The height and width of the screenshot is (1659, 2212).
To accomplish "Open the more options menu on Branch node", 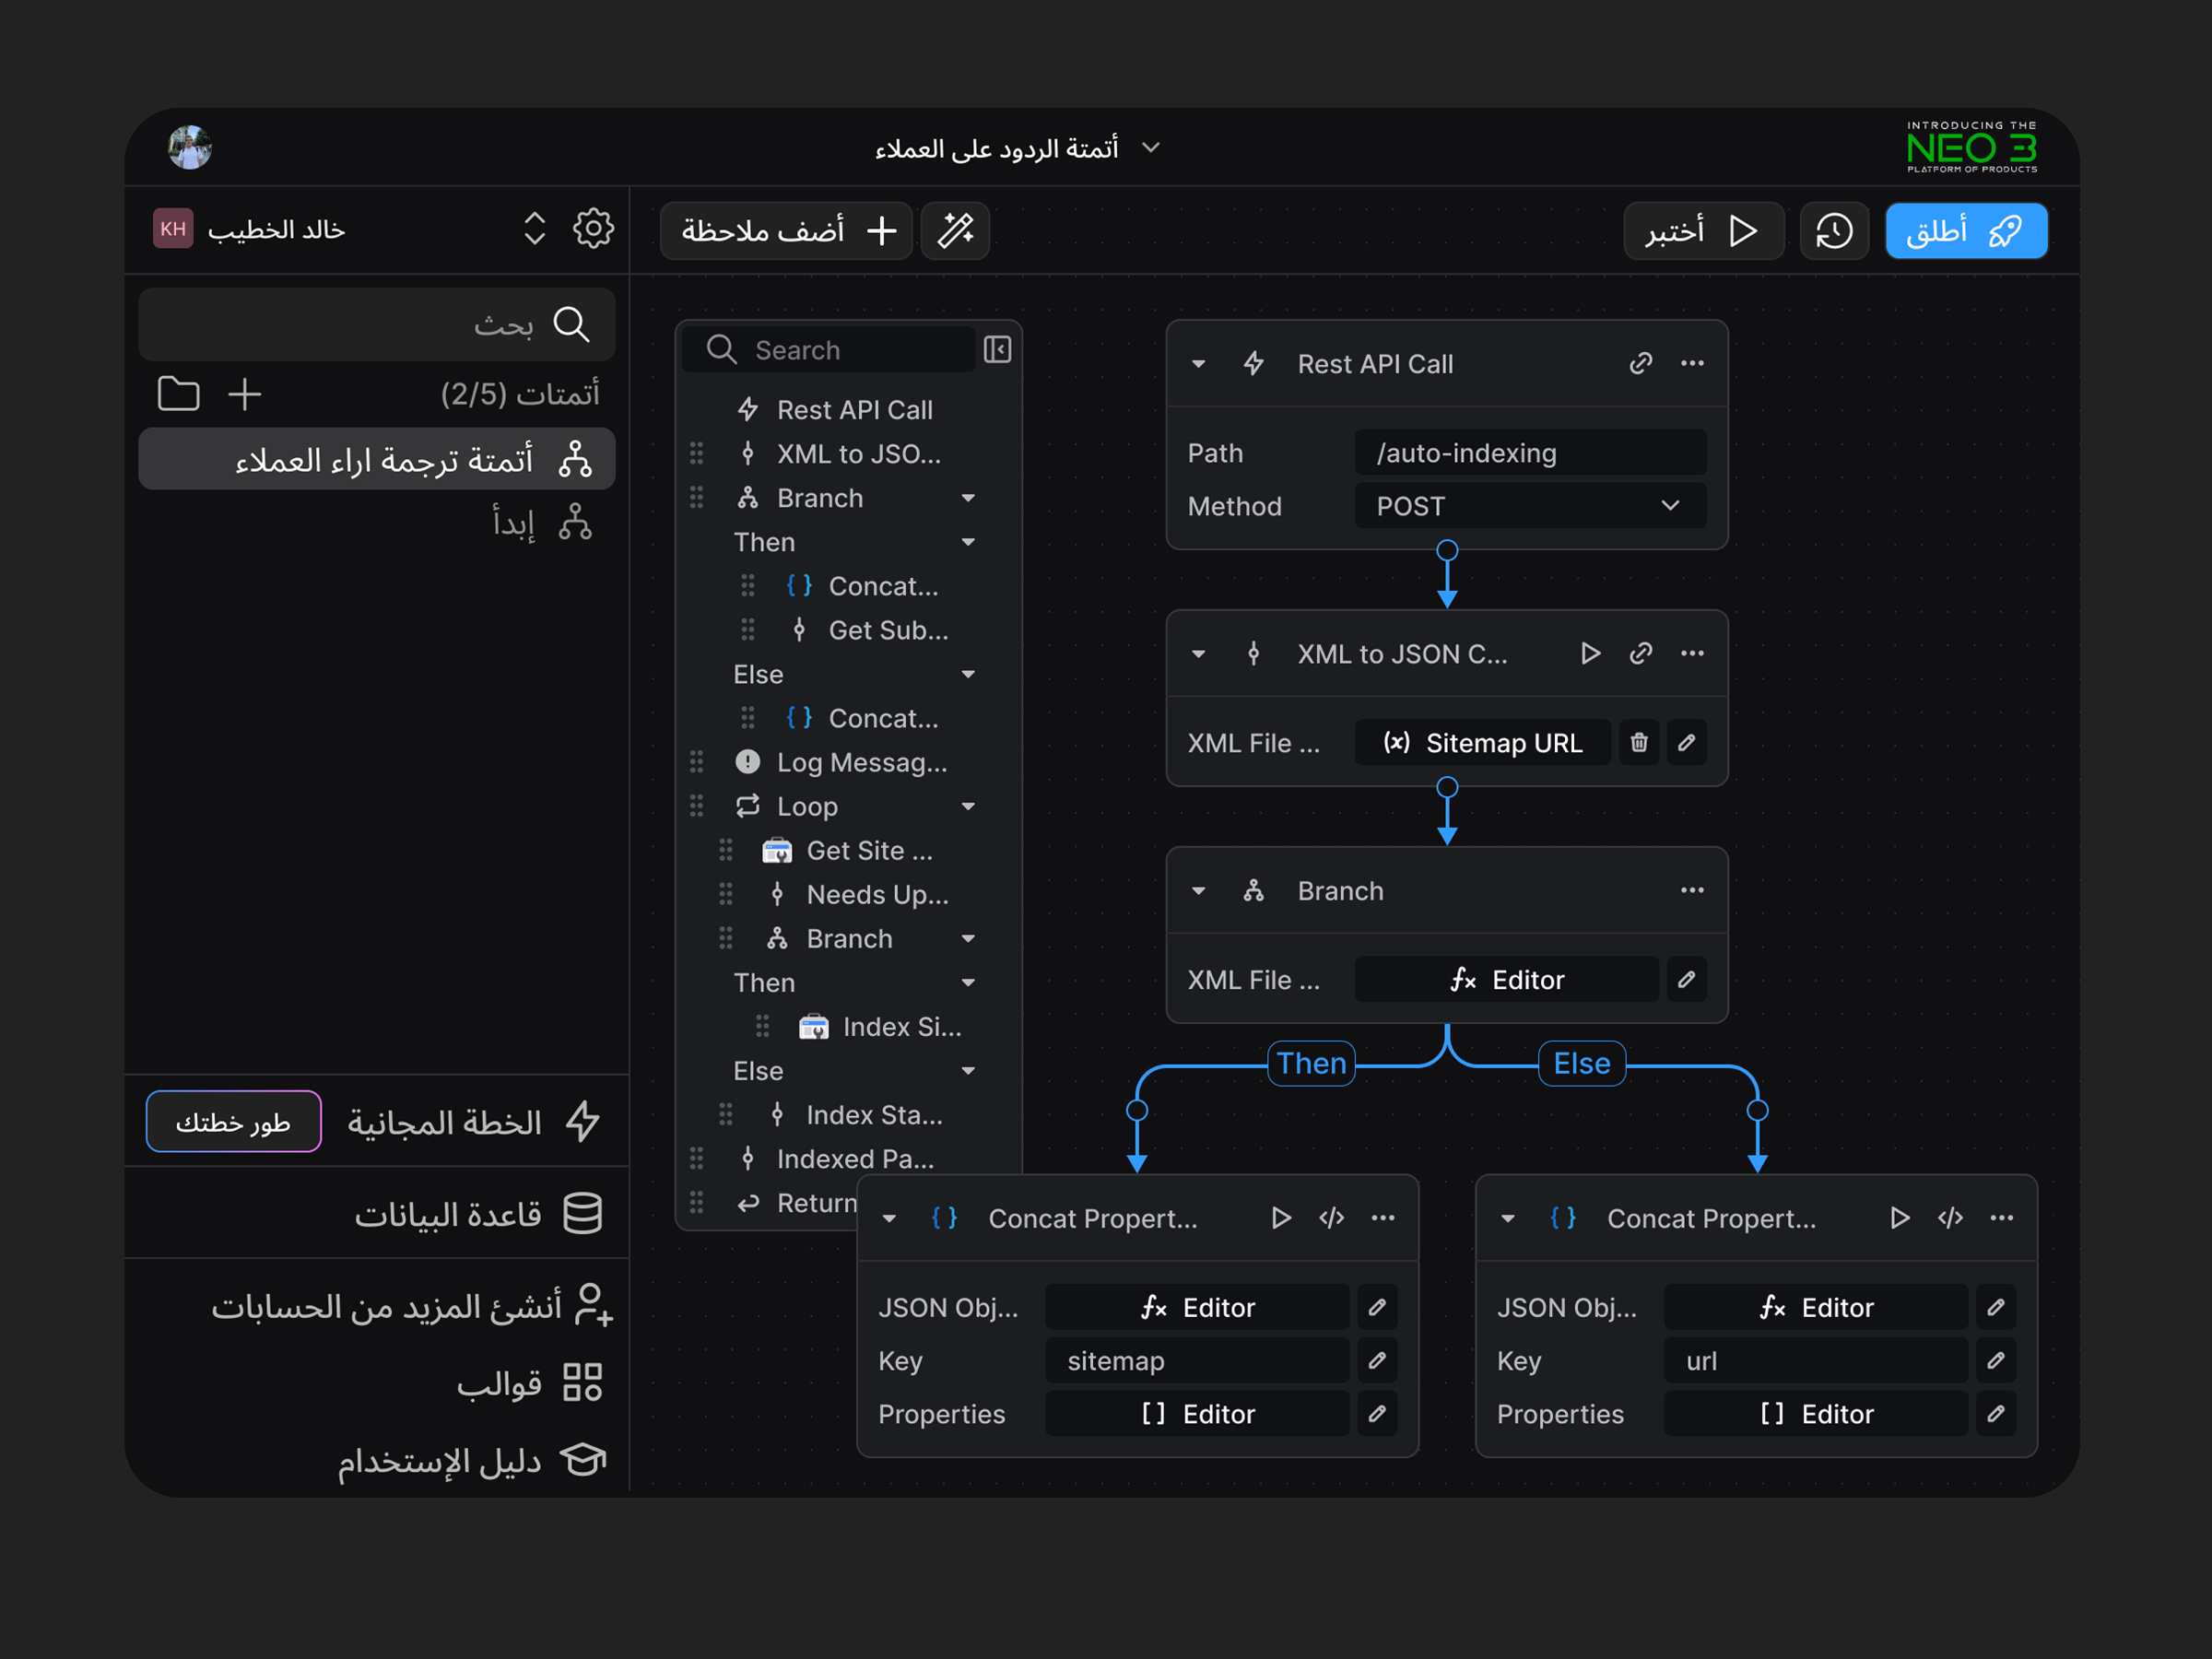I will (1692, 890).
